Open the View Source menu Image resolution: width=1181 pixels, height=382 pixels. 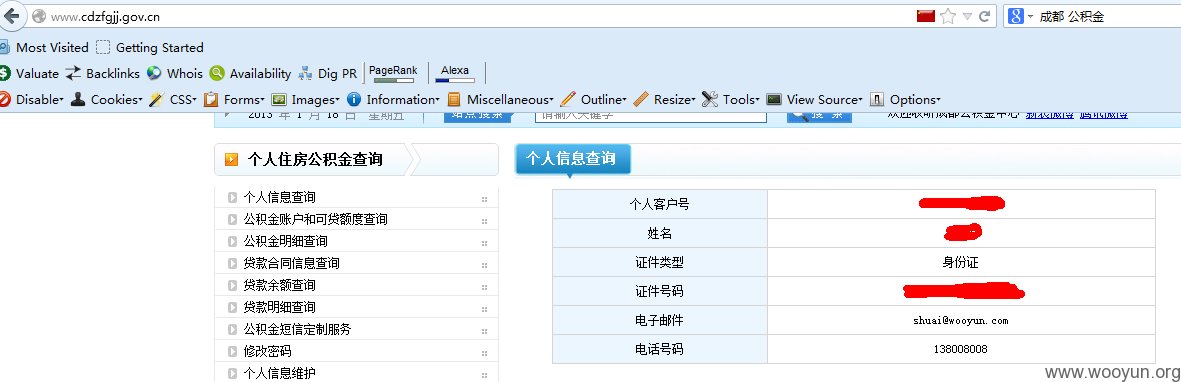point(814,99)
